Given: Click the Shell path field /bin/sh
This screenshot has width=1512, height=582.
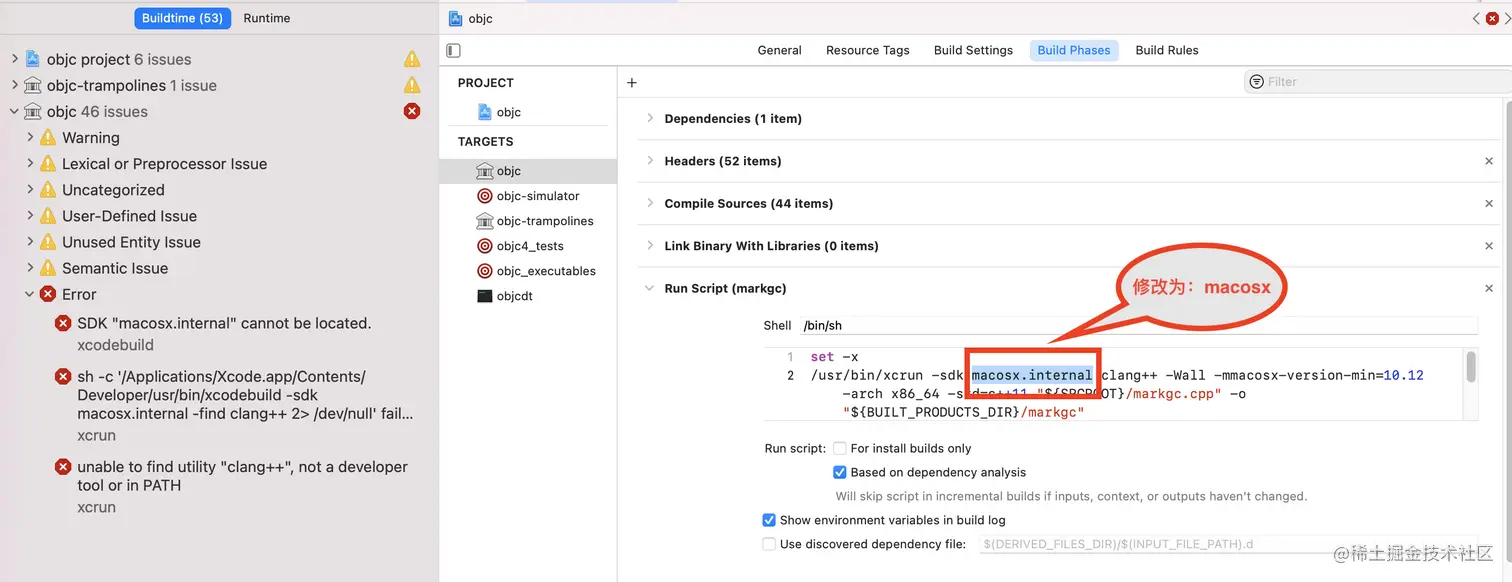Looking at the screenshot, I should (1138, 325).
